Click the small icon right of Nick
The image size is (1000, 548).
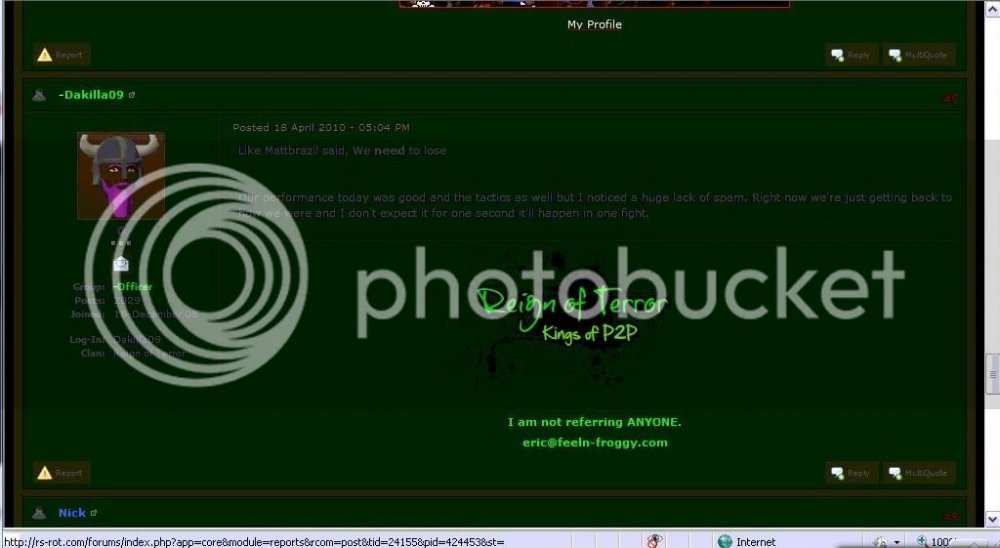(x=94, y=513)
